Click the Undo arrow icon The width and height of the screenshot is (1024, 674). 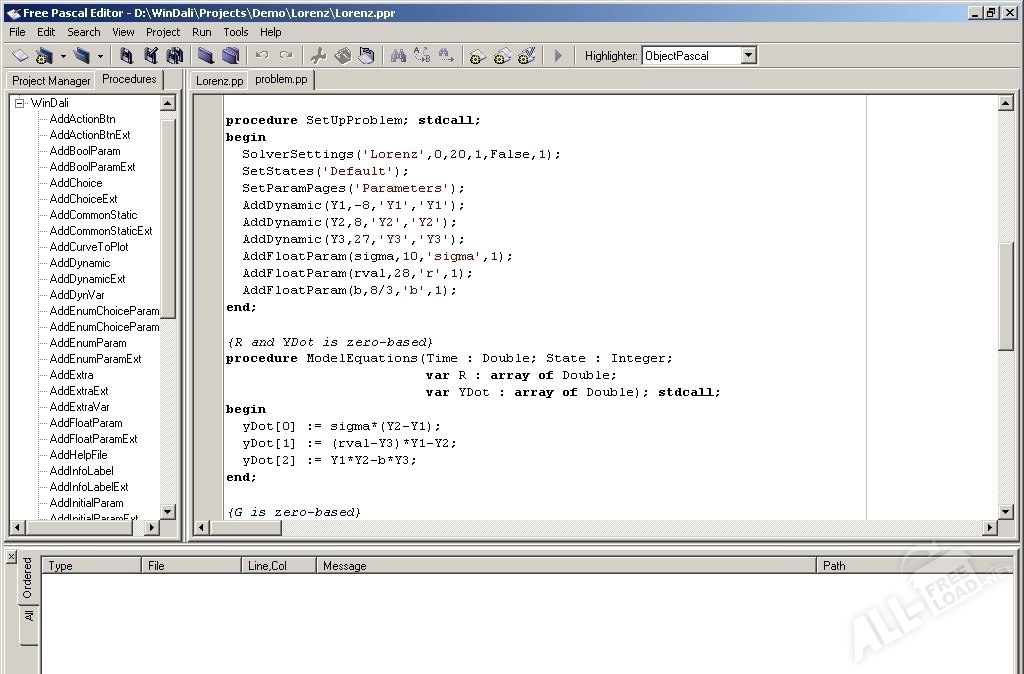(262, 56)
